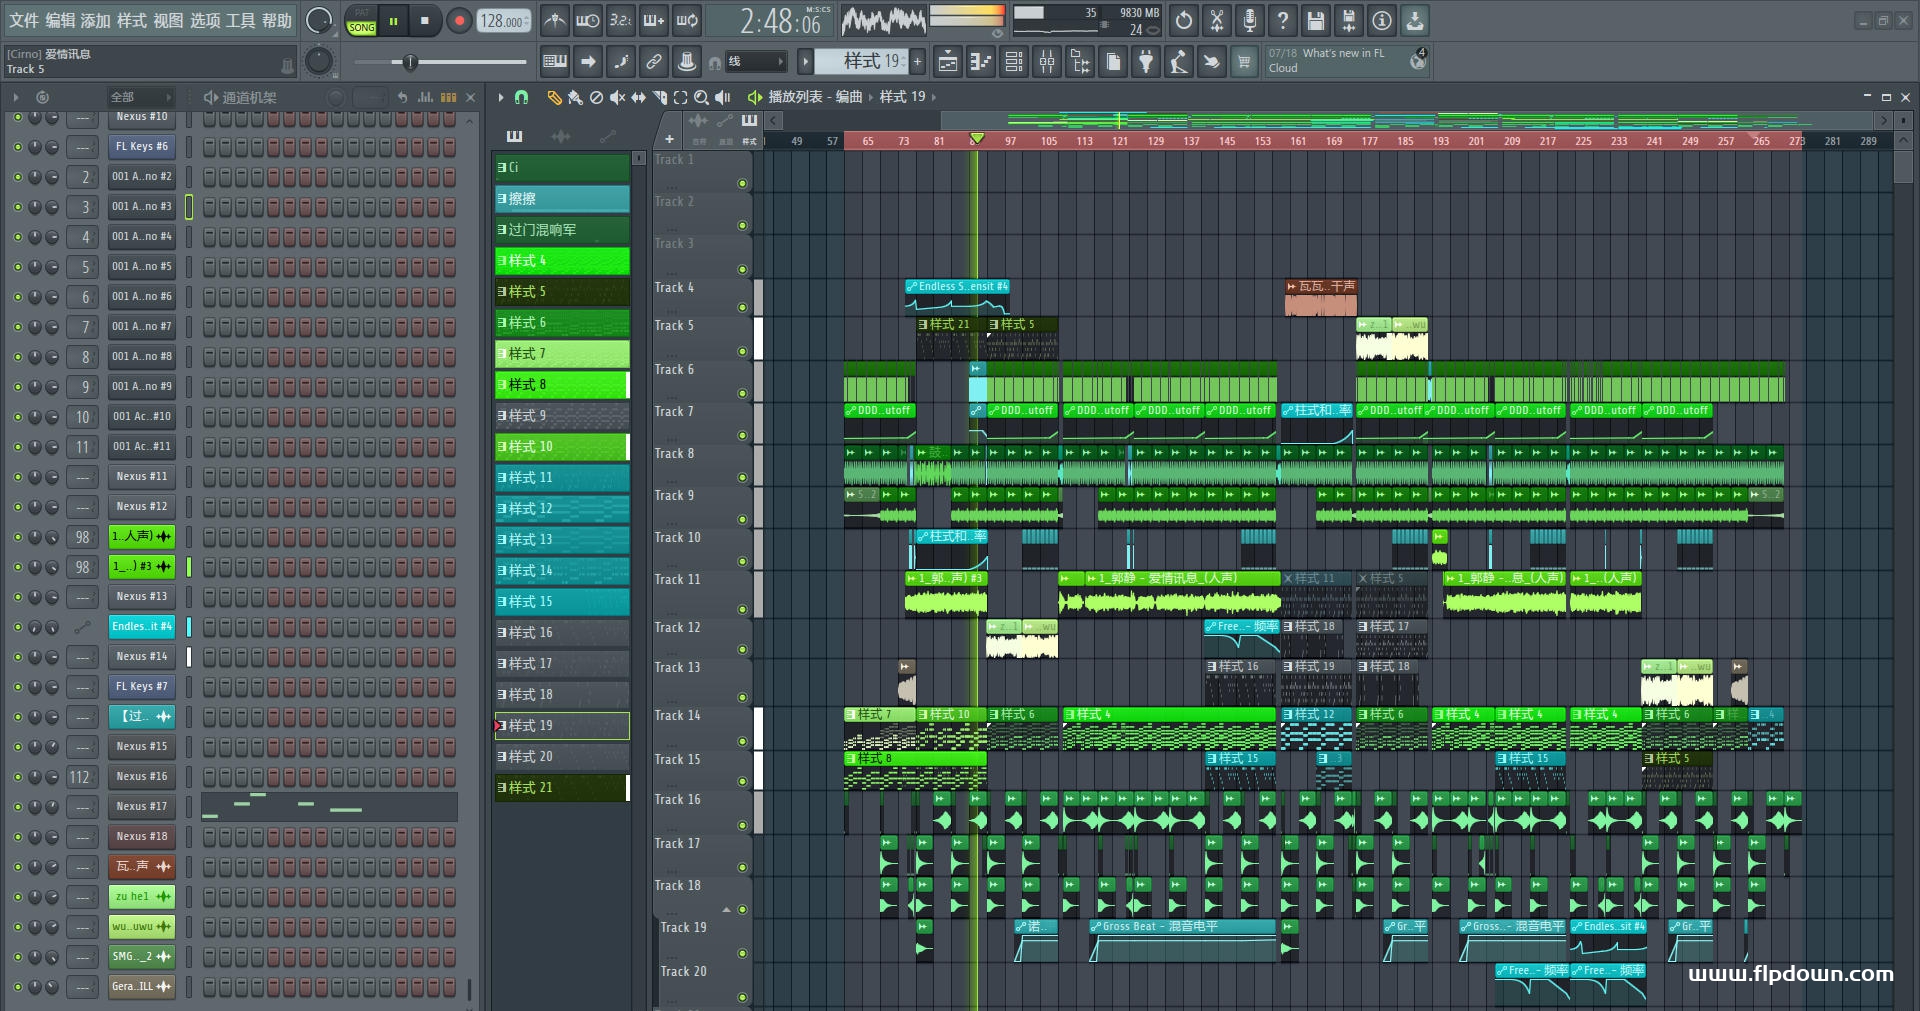Screen dimensions: 1920x1011
Task: Select the Draw pencil tool
Action: 554,97
